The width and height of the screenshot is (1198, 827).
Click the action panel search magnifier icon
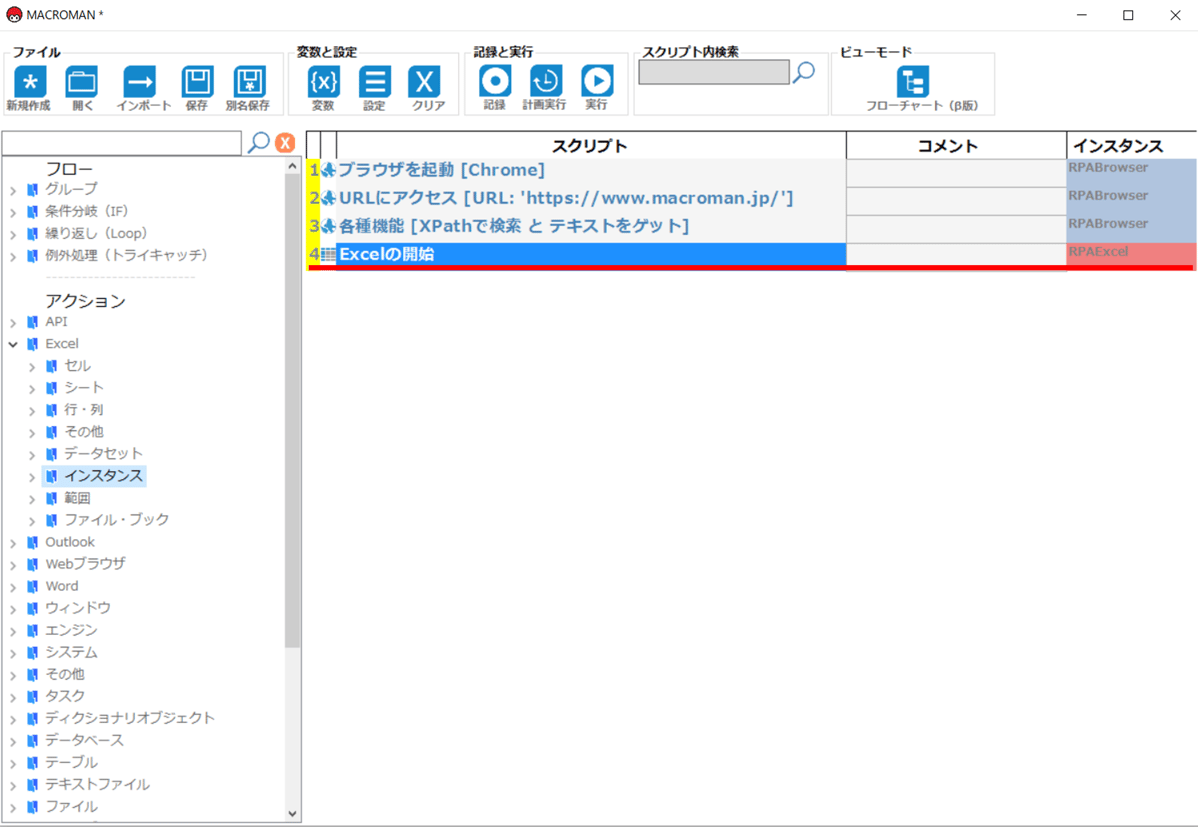click(x=259, y=142)
